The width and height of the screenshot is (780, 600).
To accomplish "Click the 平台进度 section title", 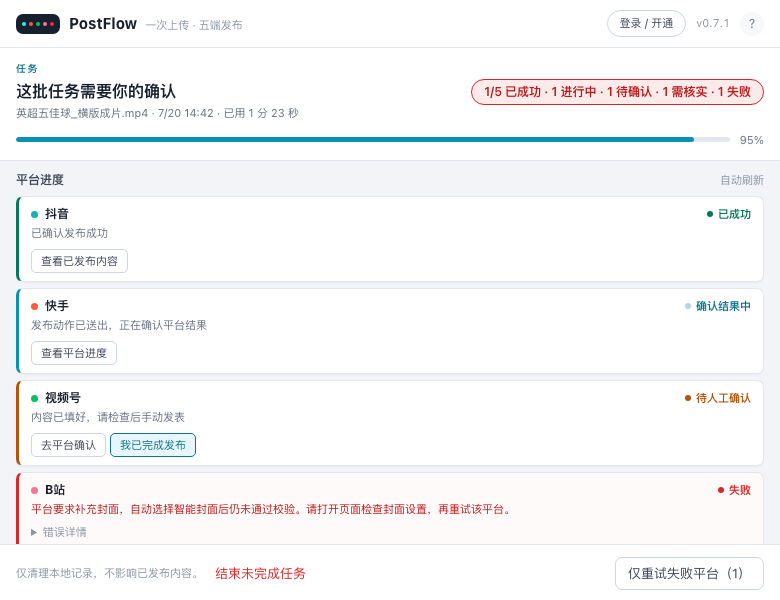I will coord(40,180).
